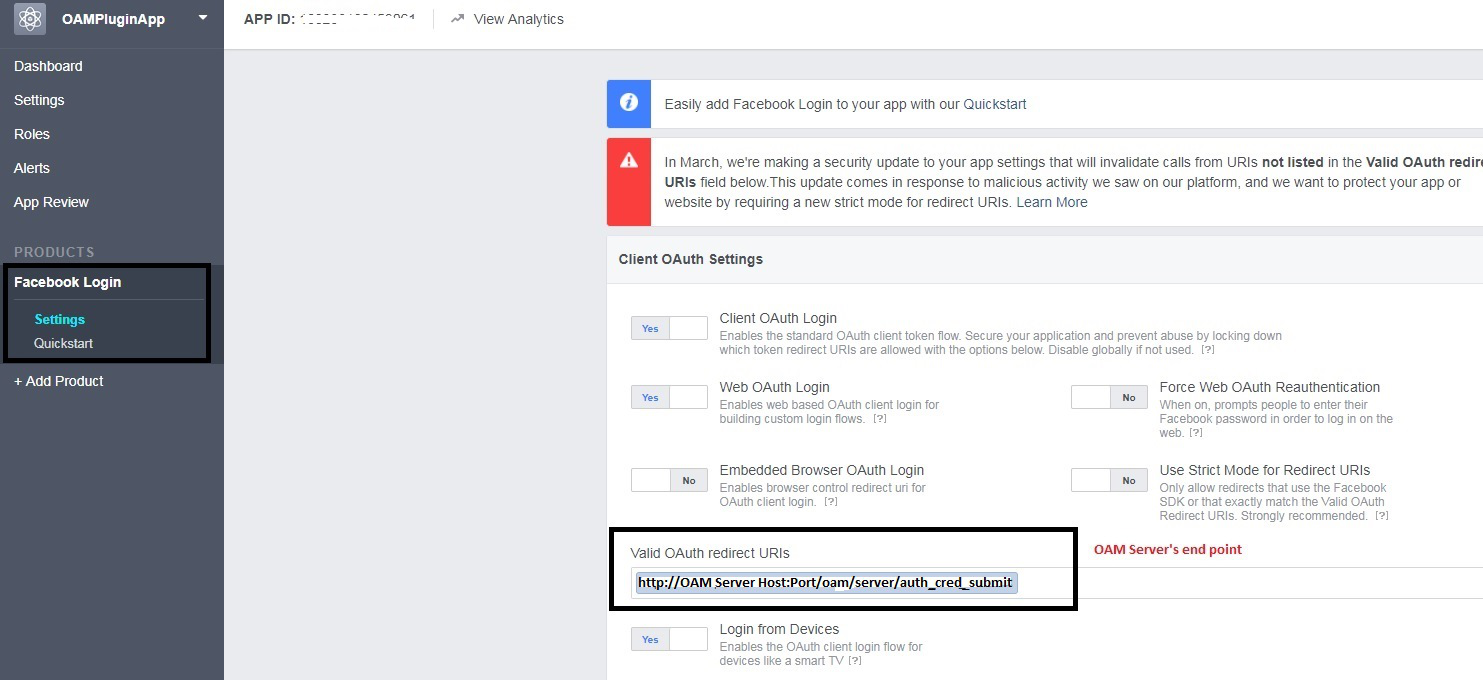The image size is (1483, 680).
Task: Open the Learn More link in warning
Action: point(1052,202)
